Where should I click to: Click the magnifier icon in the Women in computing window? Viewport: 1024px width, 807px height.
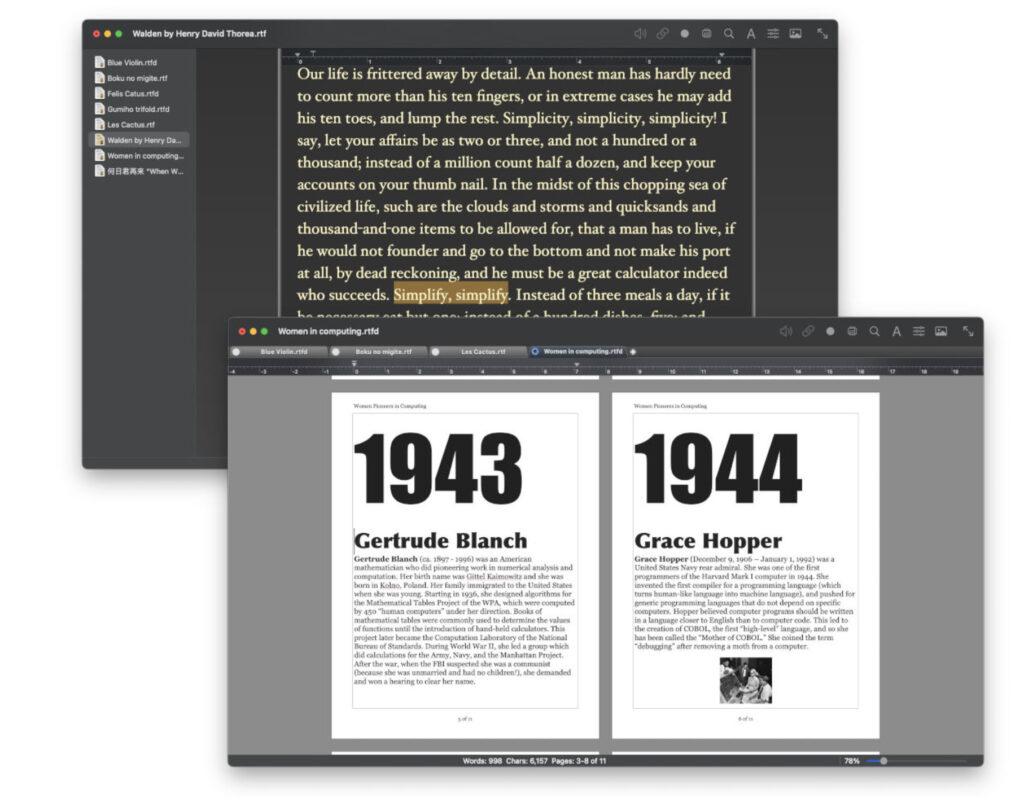point(875,331)
